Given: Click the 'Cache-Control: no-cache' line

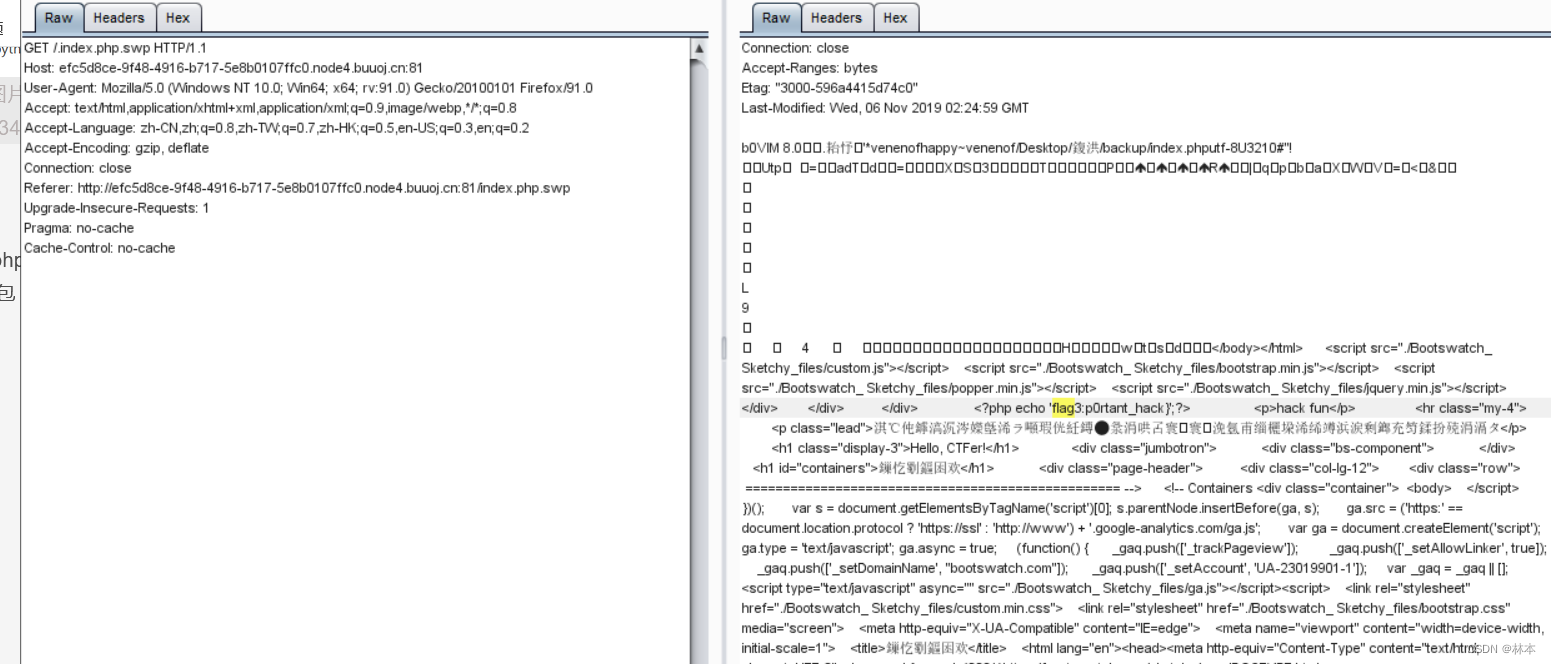Looking at the screenshot, I should pyautogui.click(x=99, y=248).
